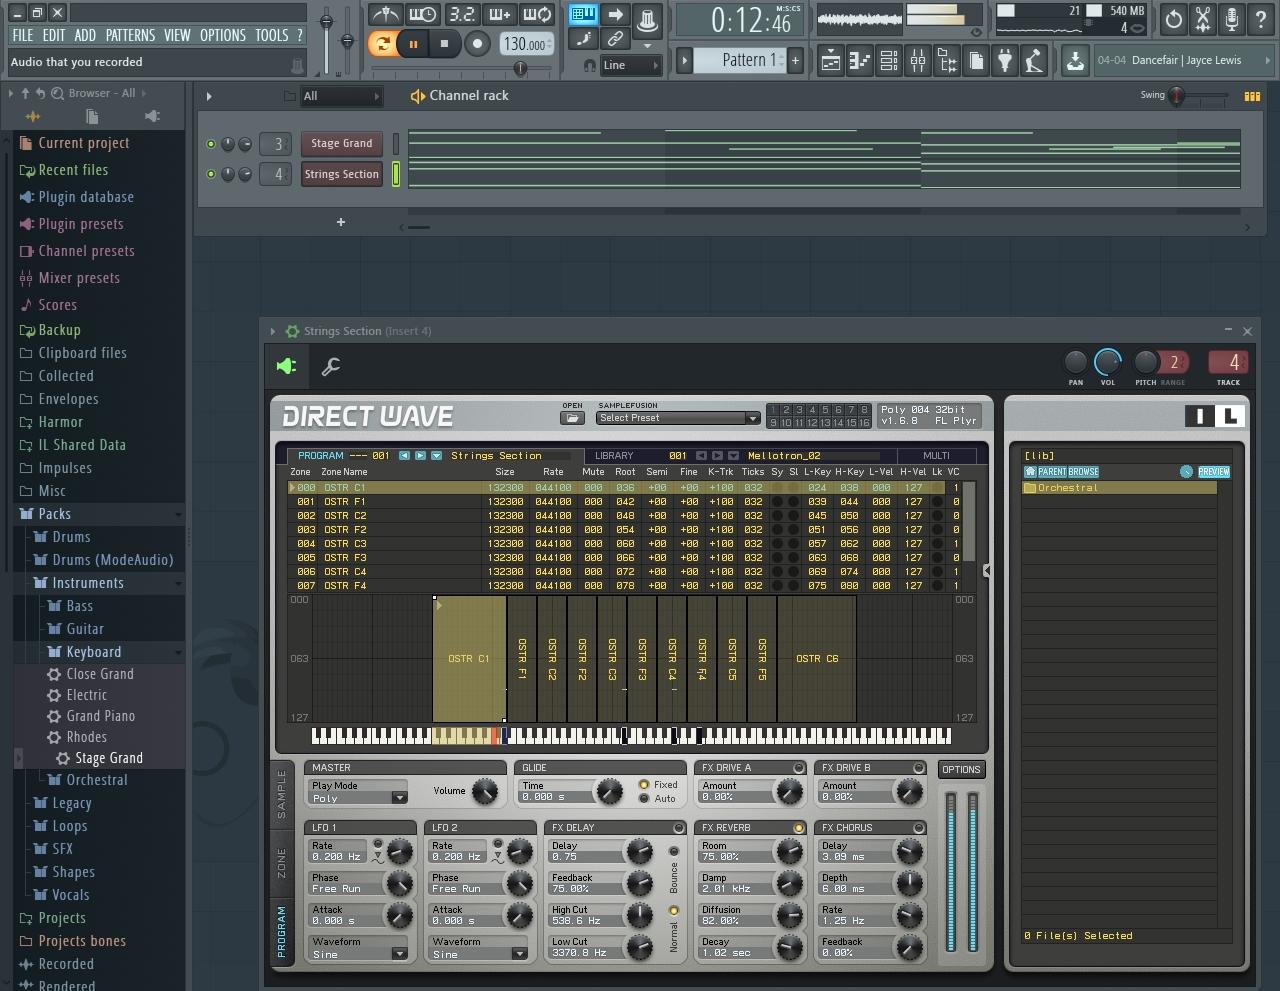Collapse the Packs folder
The image size is (1280, 991).
(x=98, y=514)
